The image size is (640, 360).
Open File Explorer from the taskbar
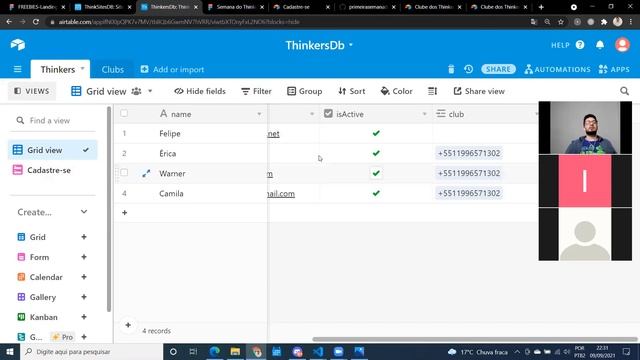pos(235,351)
